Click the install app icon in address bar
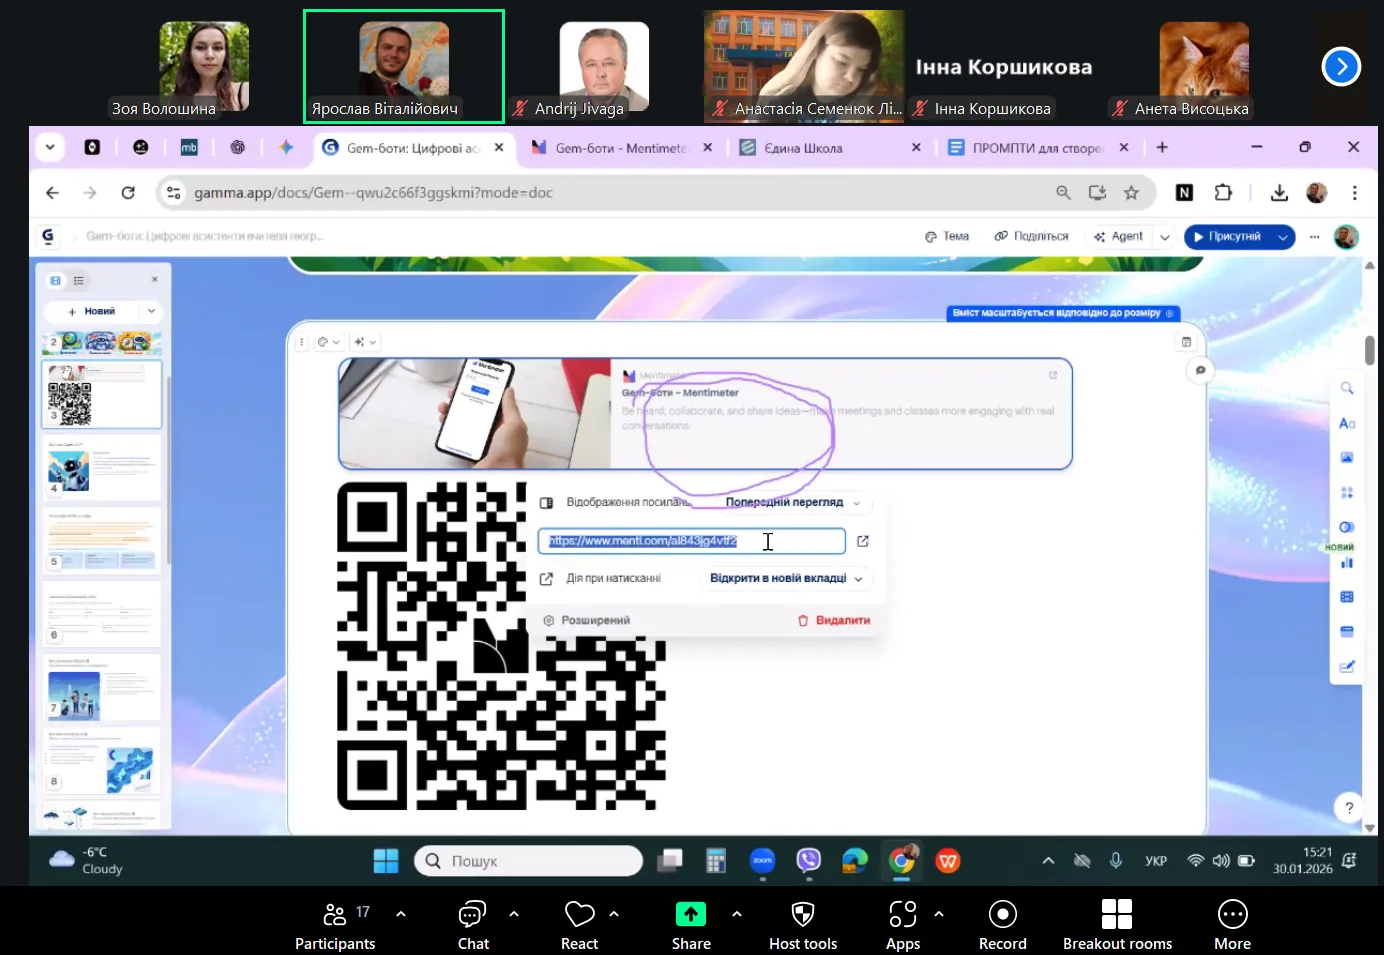This screenshot has width=1384, height=955. (1097, 193)
